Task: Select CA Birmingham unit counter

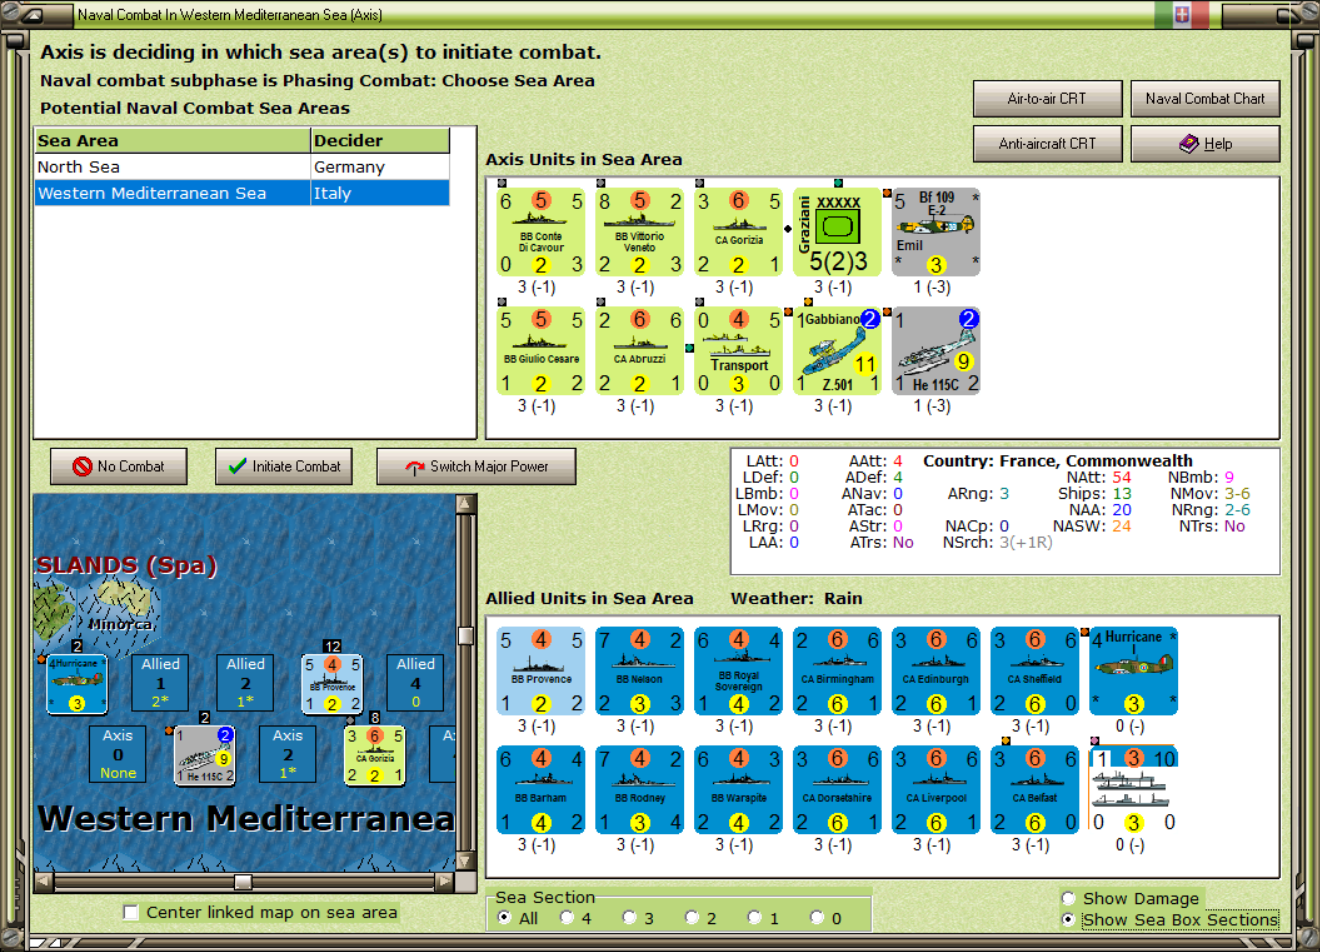Action: tap(838, 671)
